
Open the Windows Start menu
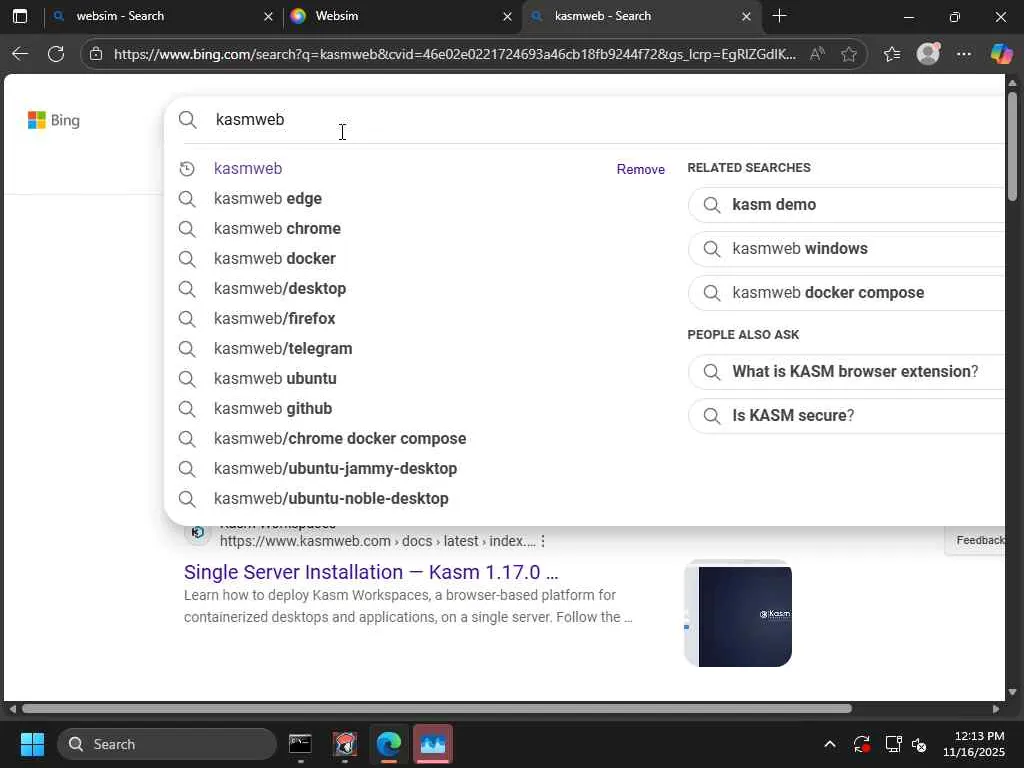(32, 744)
